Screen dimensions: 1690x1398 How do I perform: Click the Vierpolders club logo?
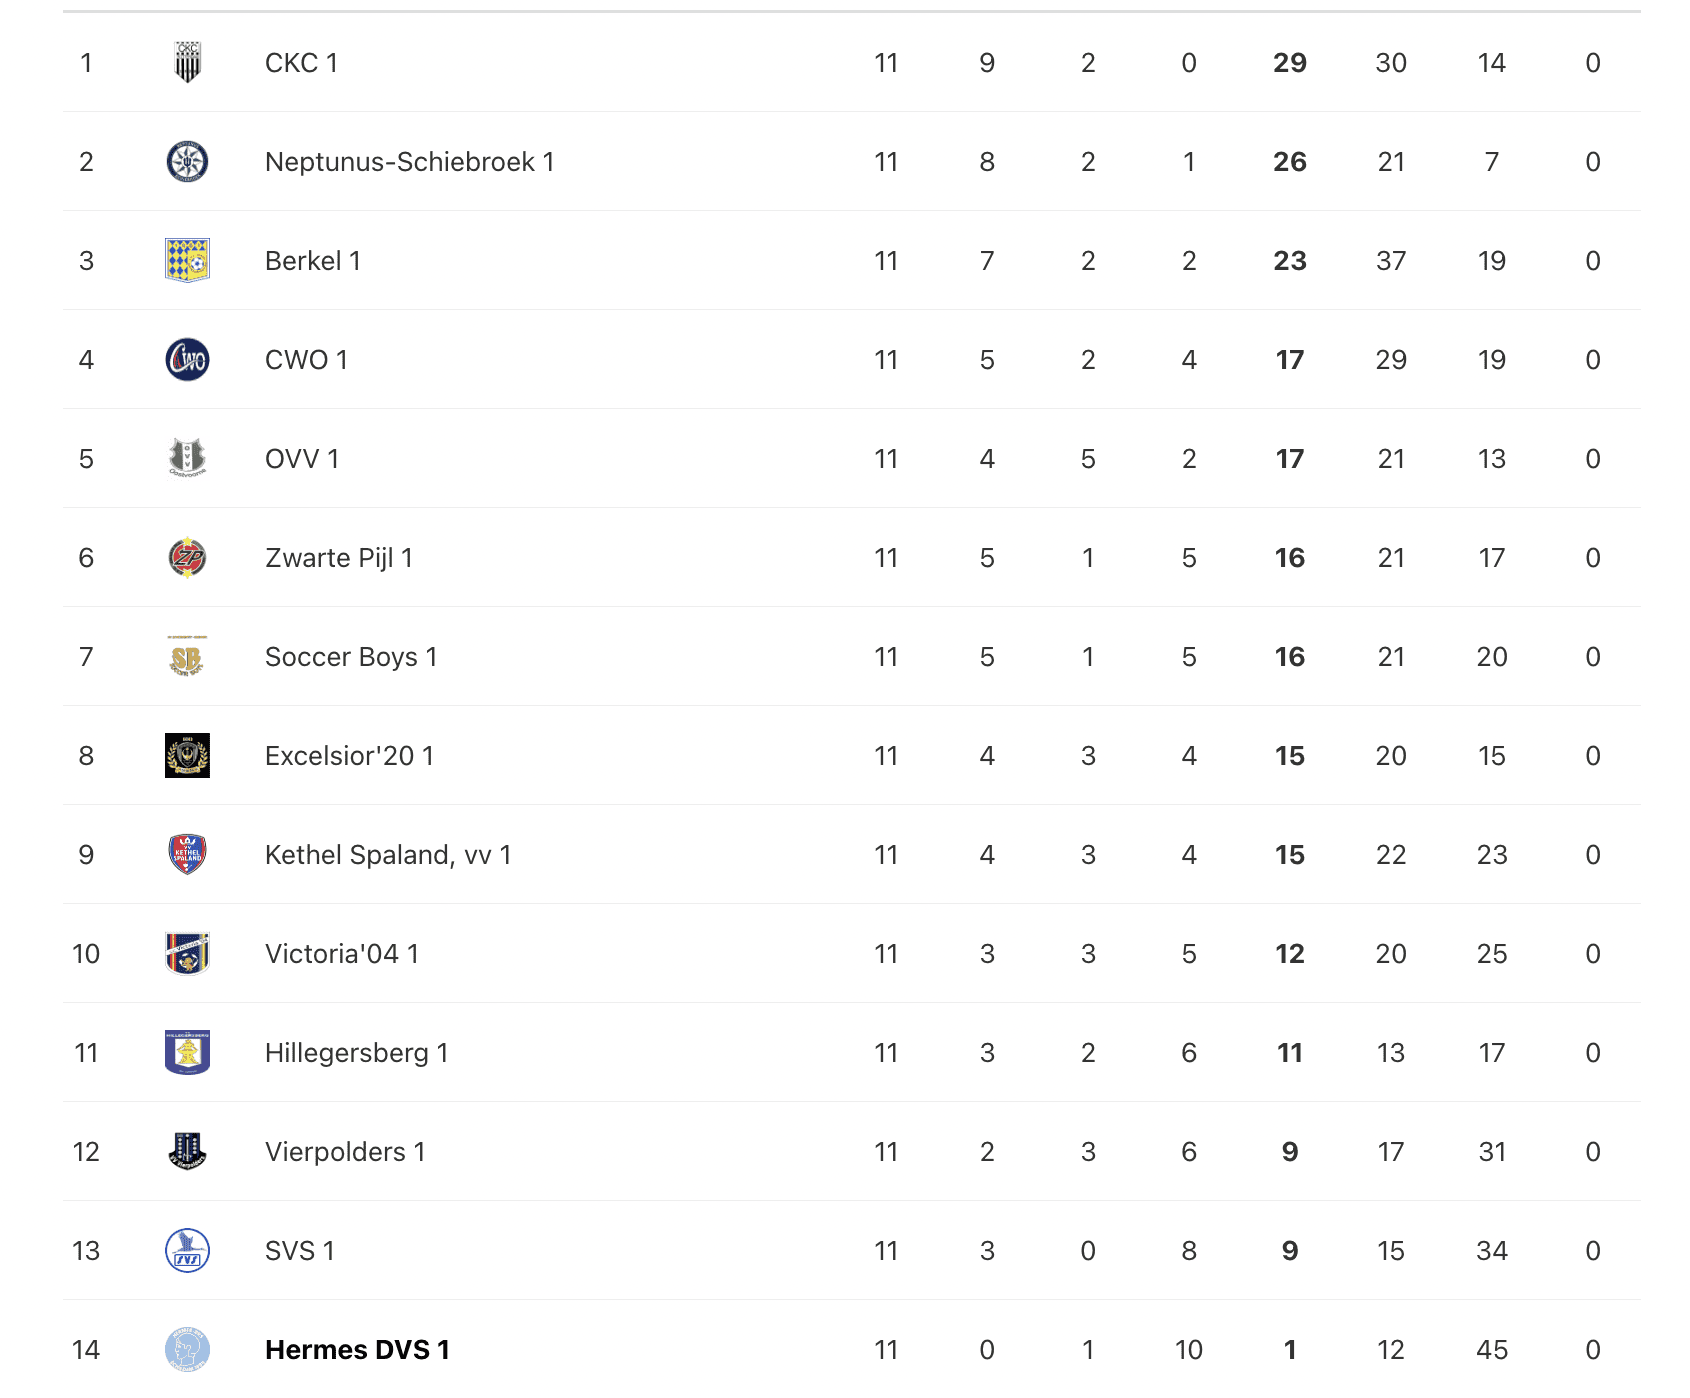pos(187,1152)
